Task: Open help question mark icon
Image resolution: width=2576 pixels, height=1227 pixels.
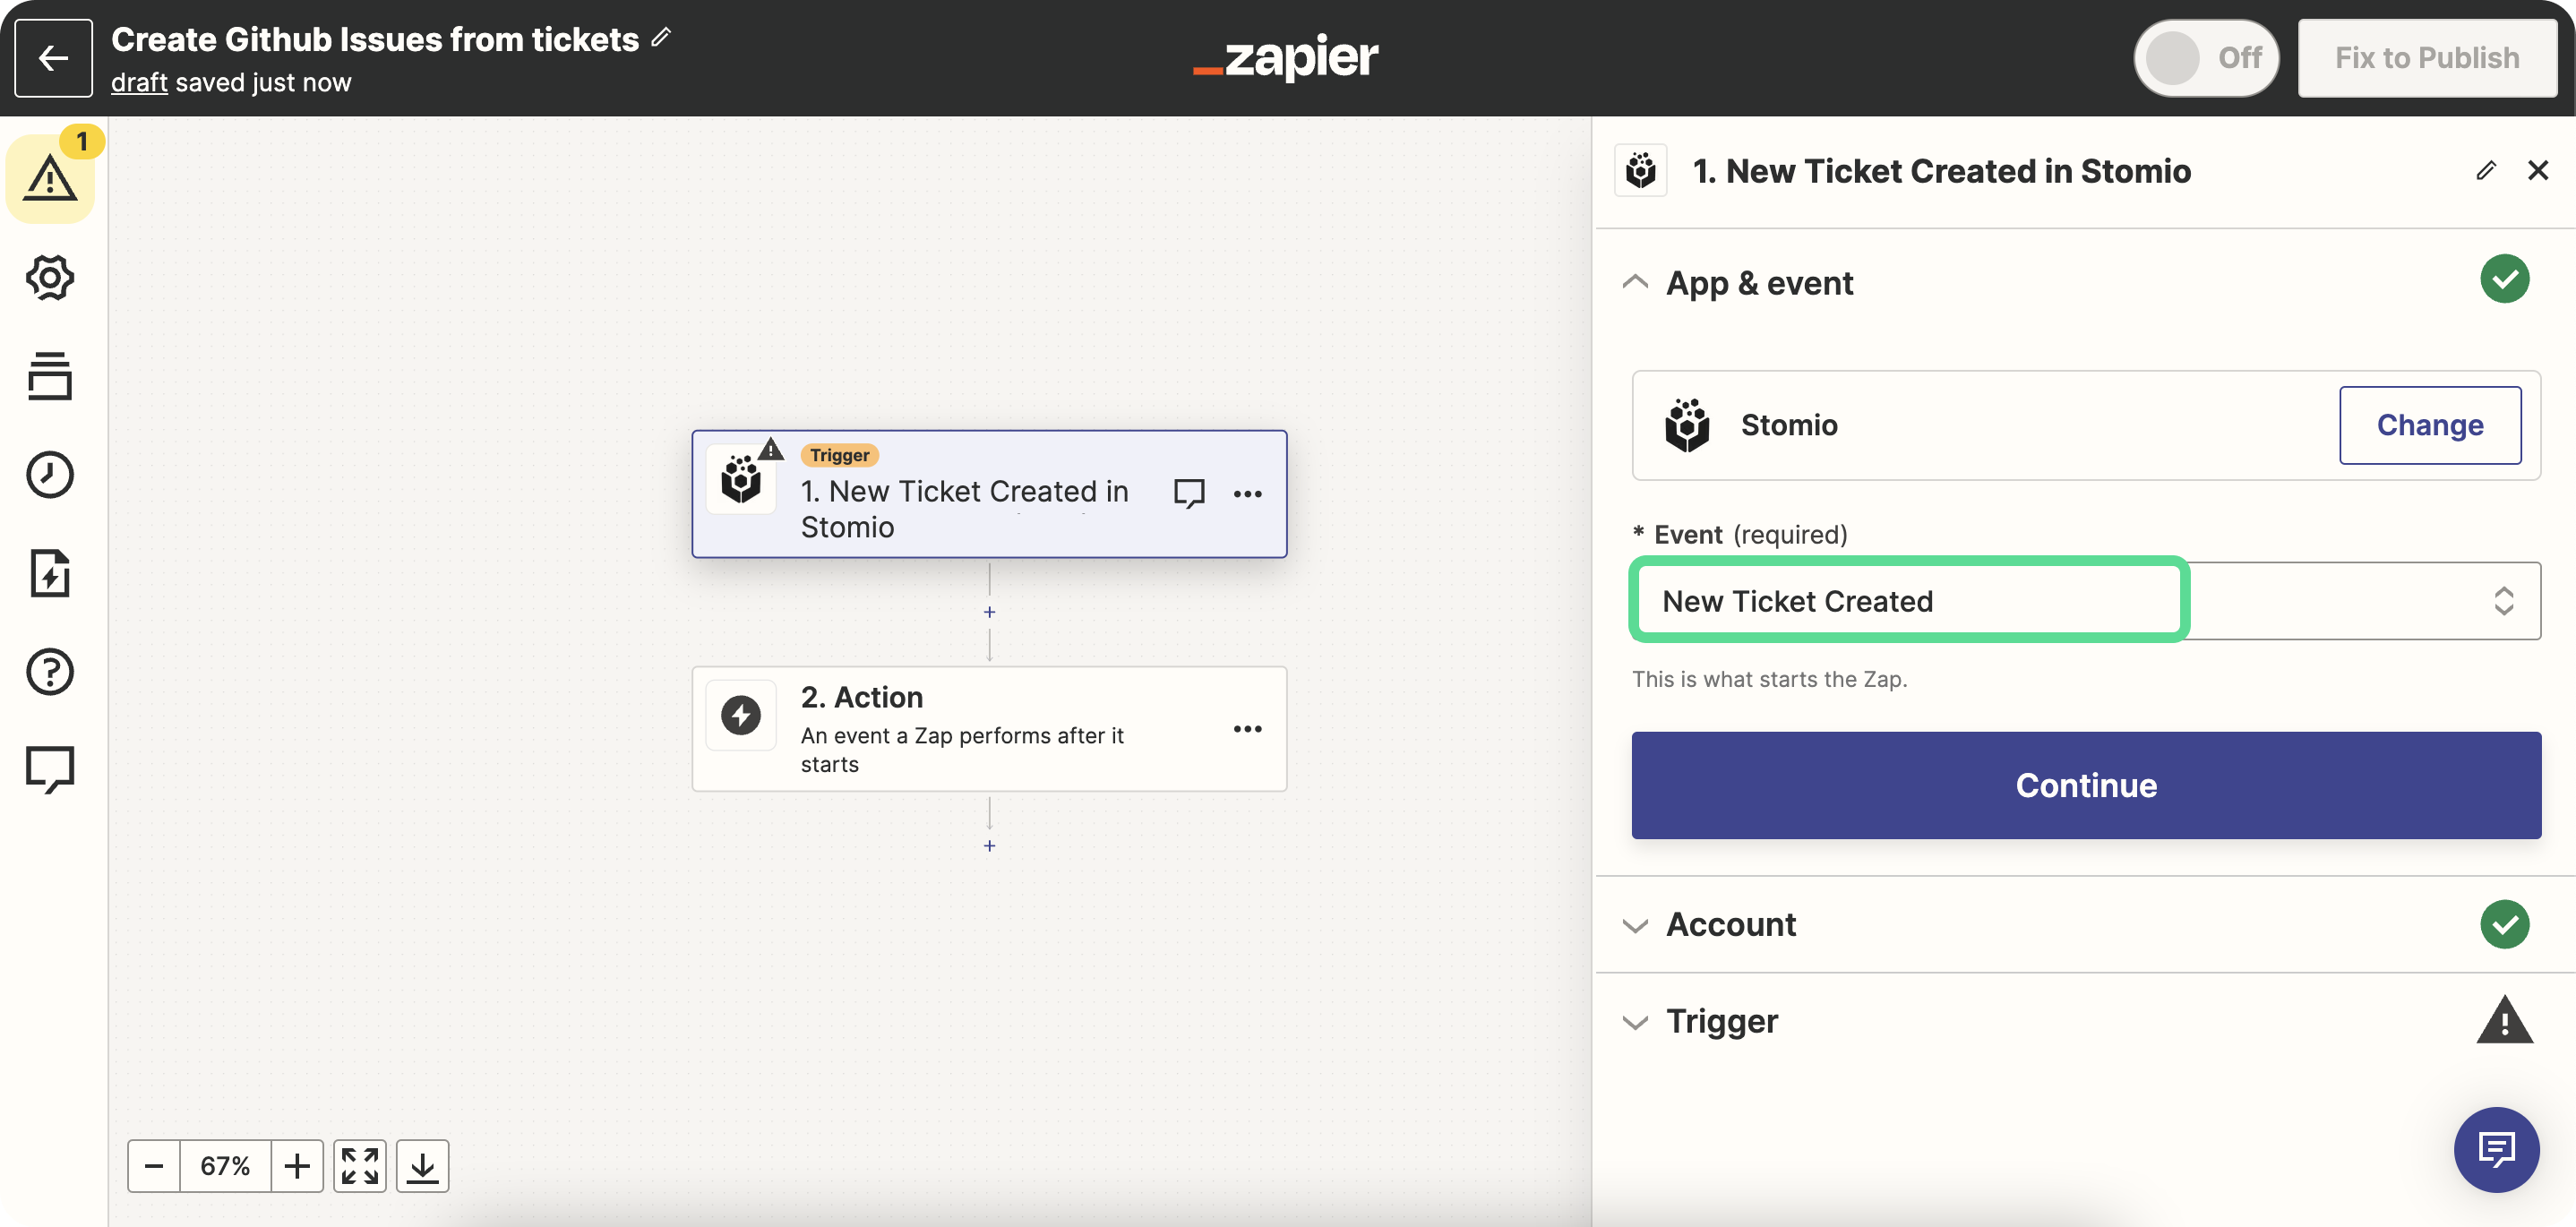Action: tap(50, 672)
